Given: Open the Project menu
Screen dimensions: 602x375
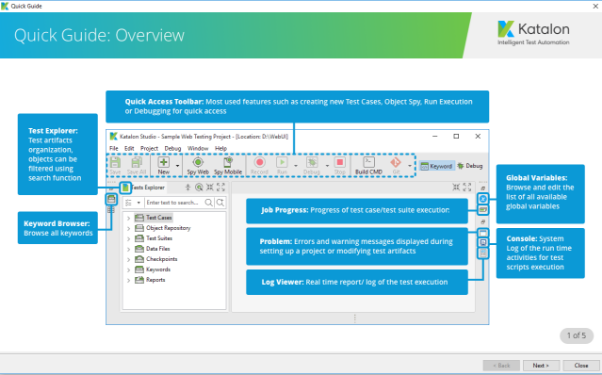Looking at the screenshot, I should pos(149,148).
